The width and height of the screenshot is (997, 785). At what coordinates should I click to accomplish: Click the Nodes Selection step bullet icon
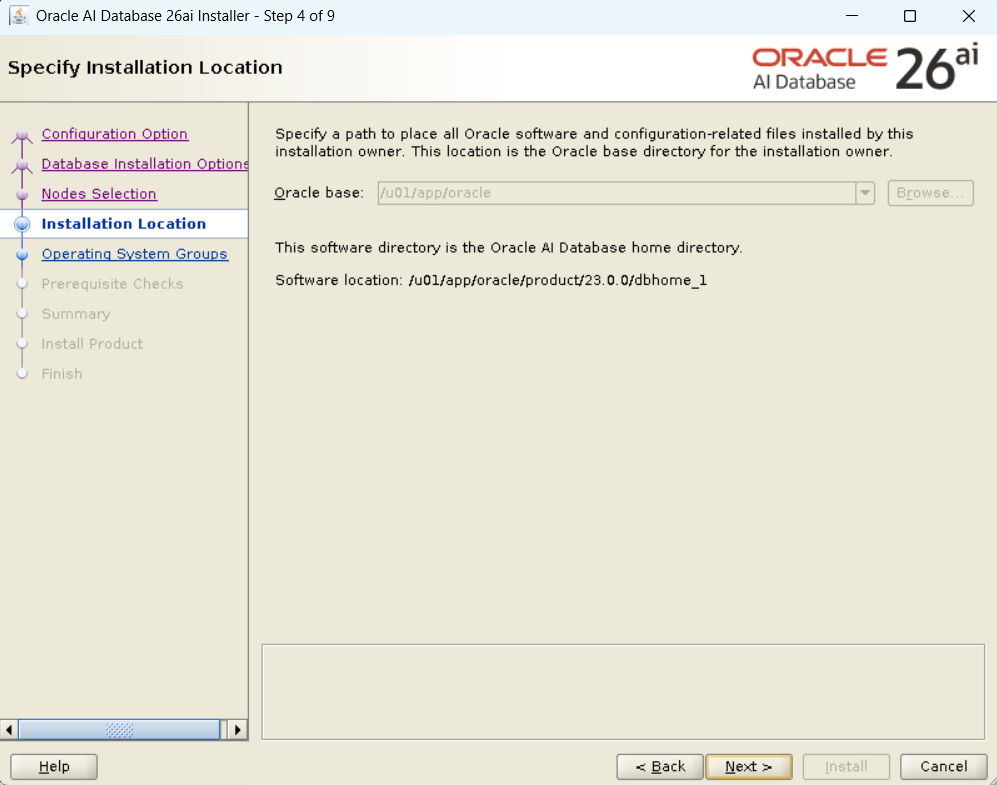coord(22,195)
